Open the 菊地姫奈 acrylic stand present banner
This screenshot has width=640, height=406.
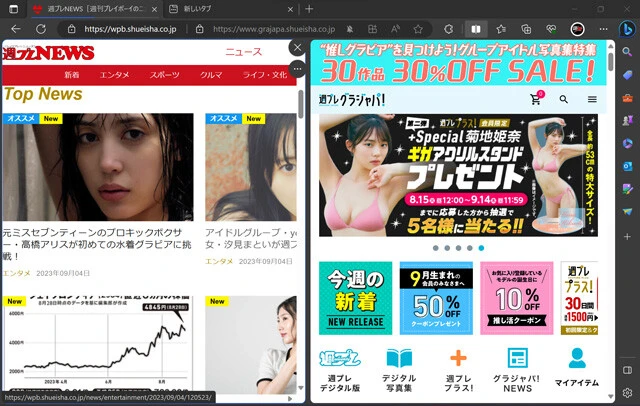point(458,175)
